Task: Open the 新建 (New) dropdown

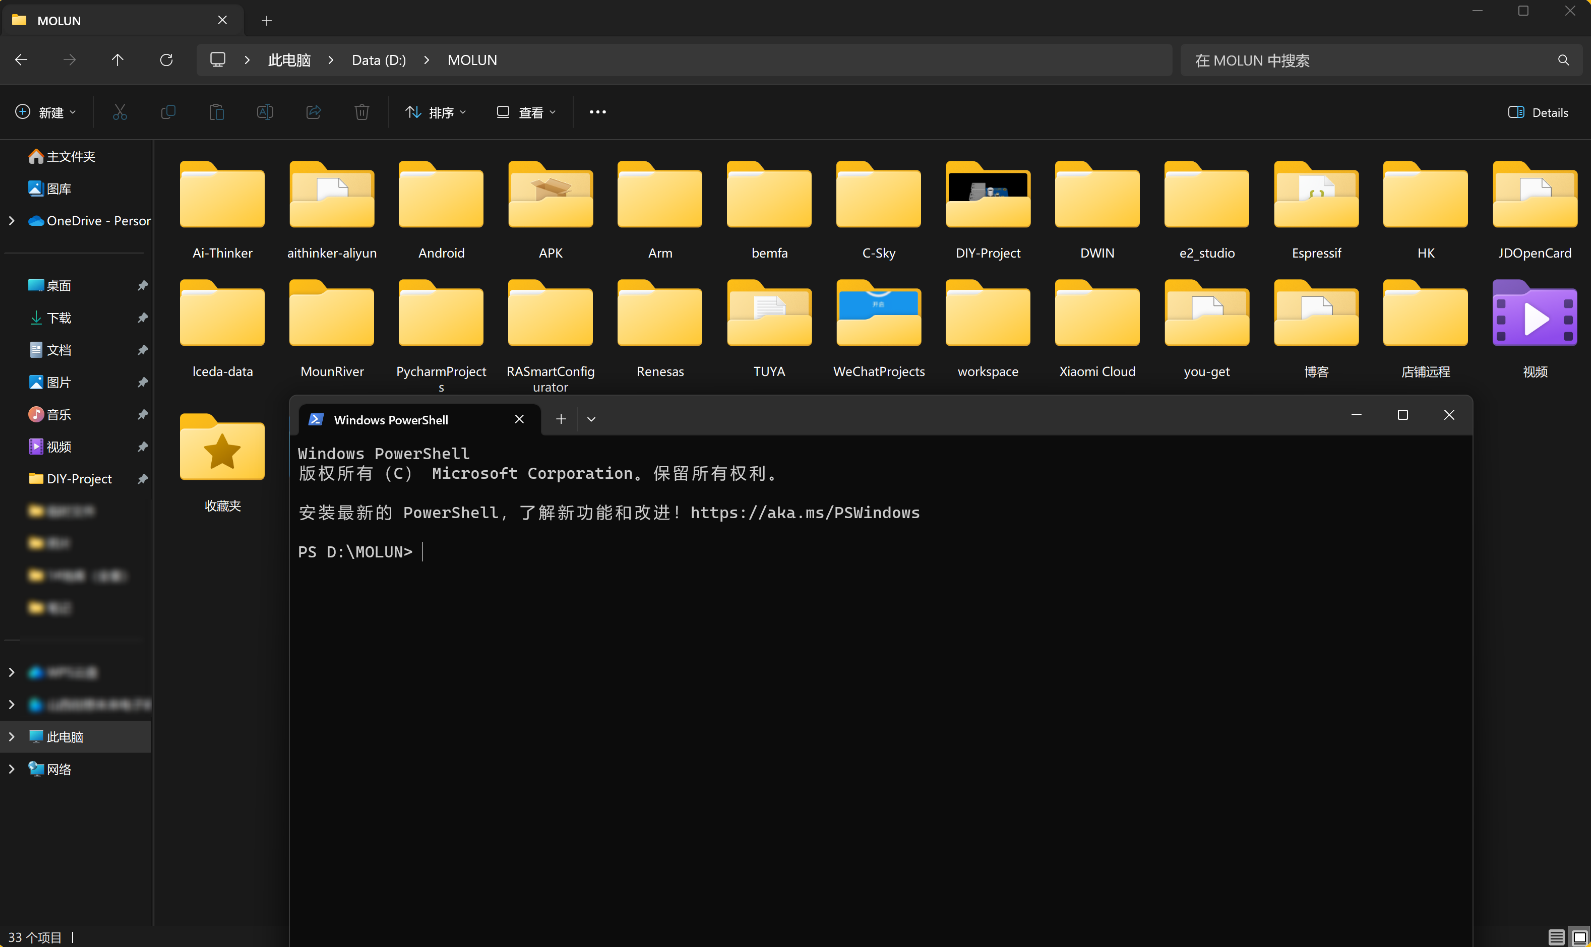Action: point(45,112)
